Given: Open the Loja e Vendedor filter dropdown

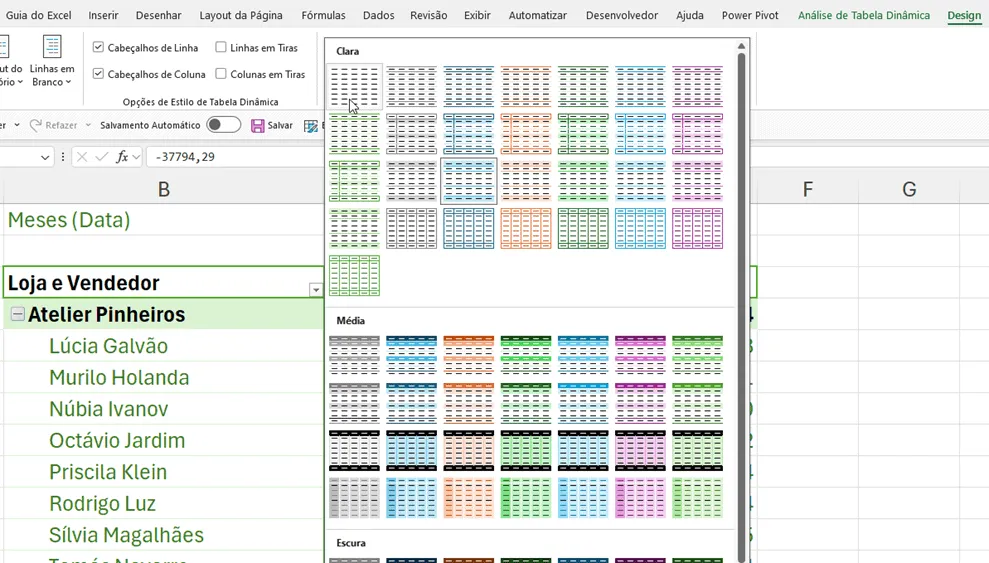Looking at the screenshot, I should click(315, 289).
